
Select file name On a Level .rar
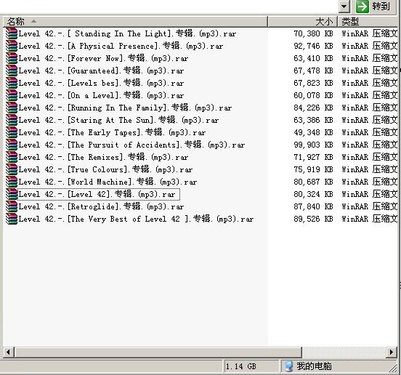[x=101, y=95]
